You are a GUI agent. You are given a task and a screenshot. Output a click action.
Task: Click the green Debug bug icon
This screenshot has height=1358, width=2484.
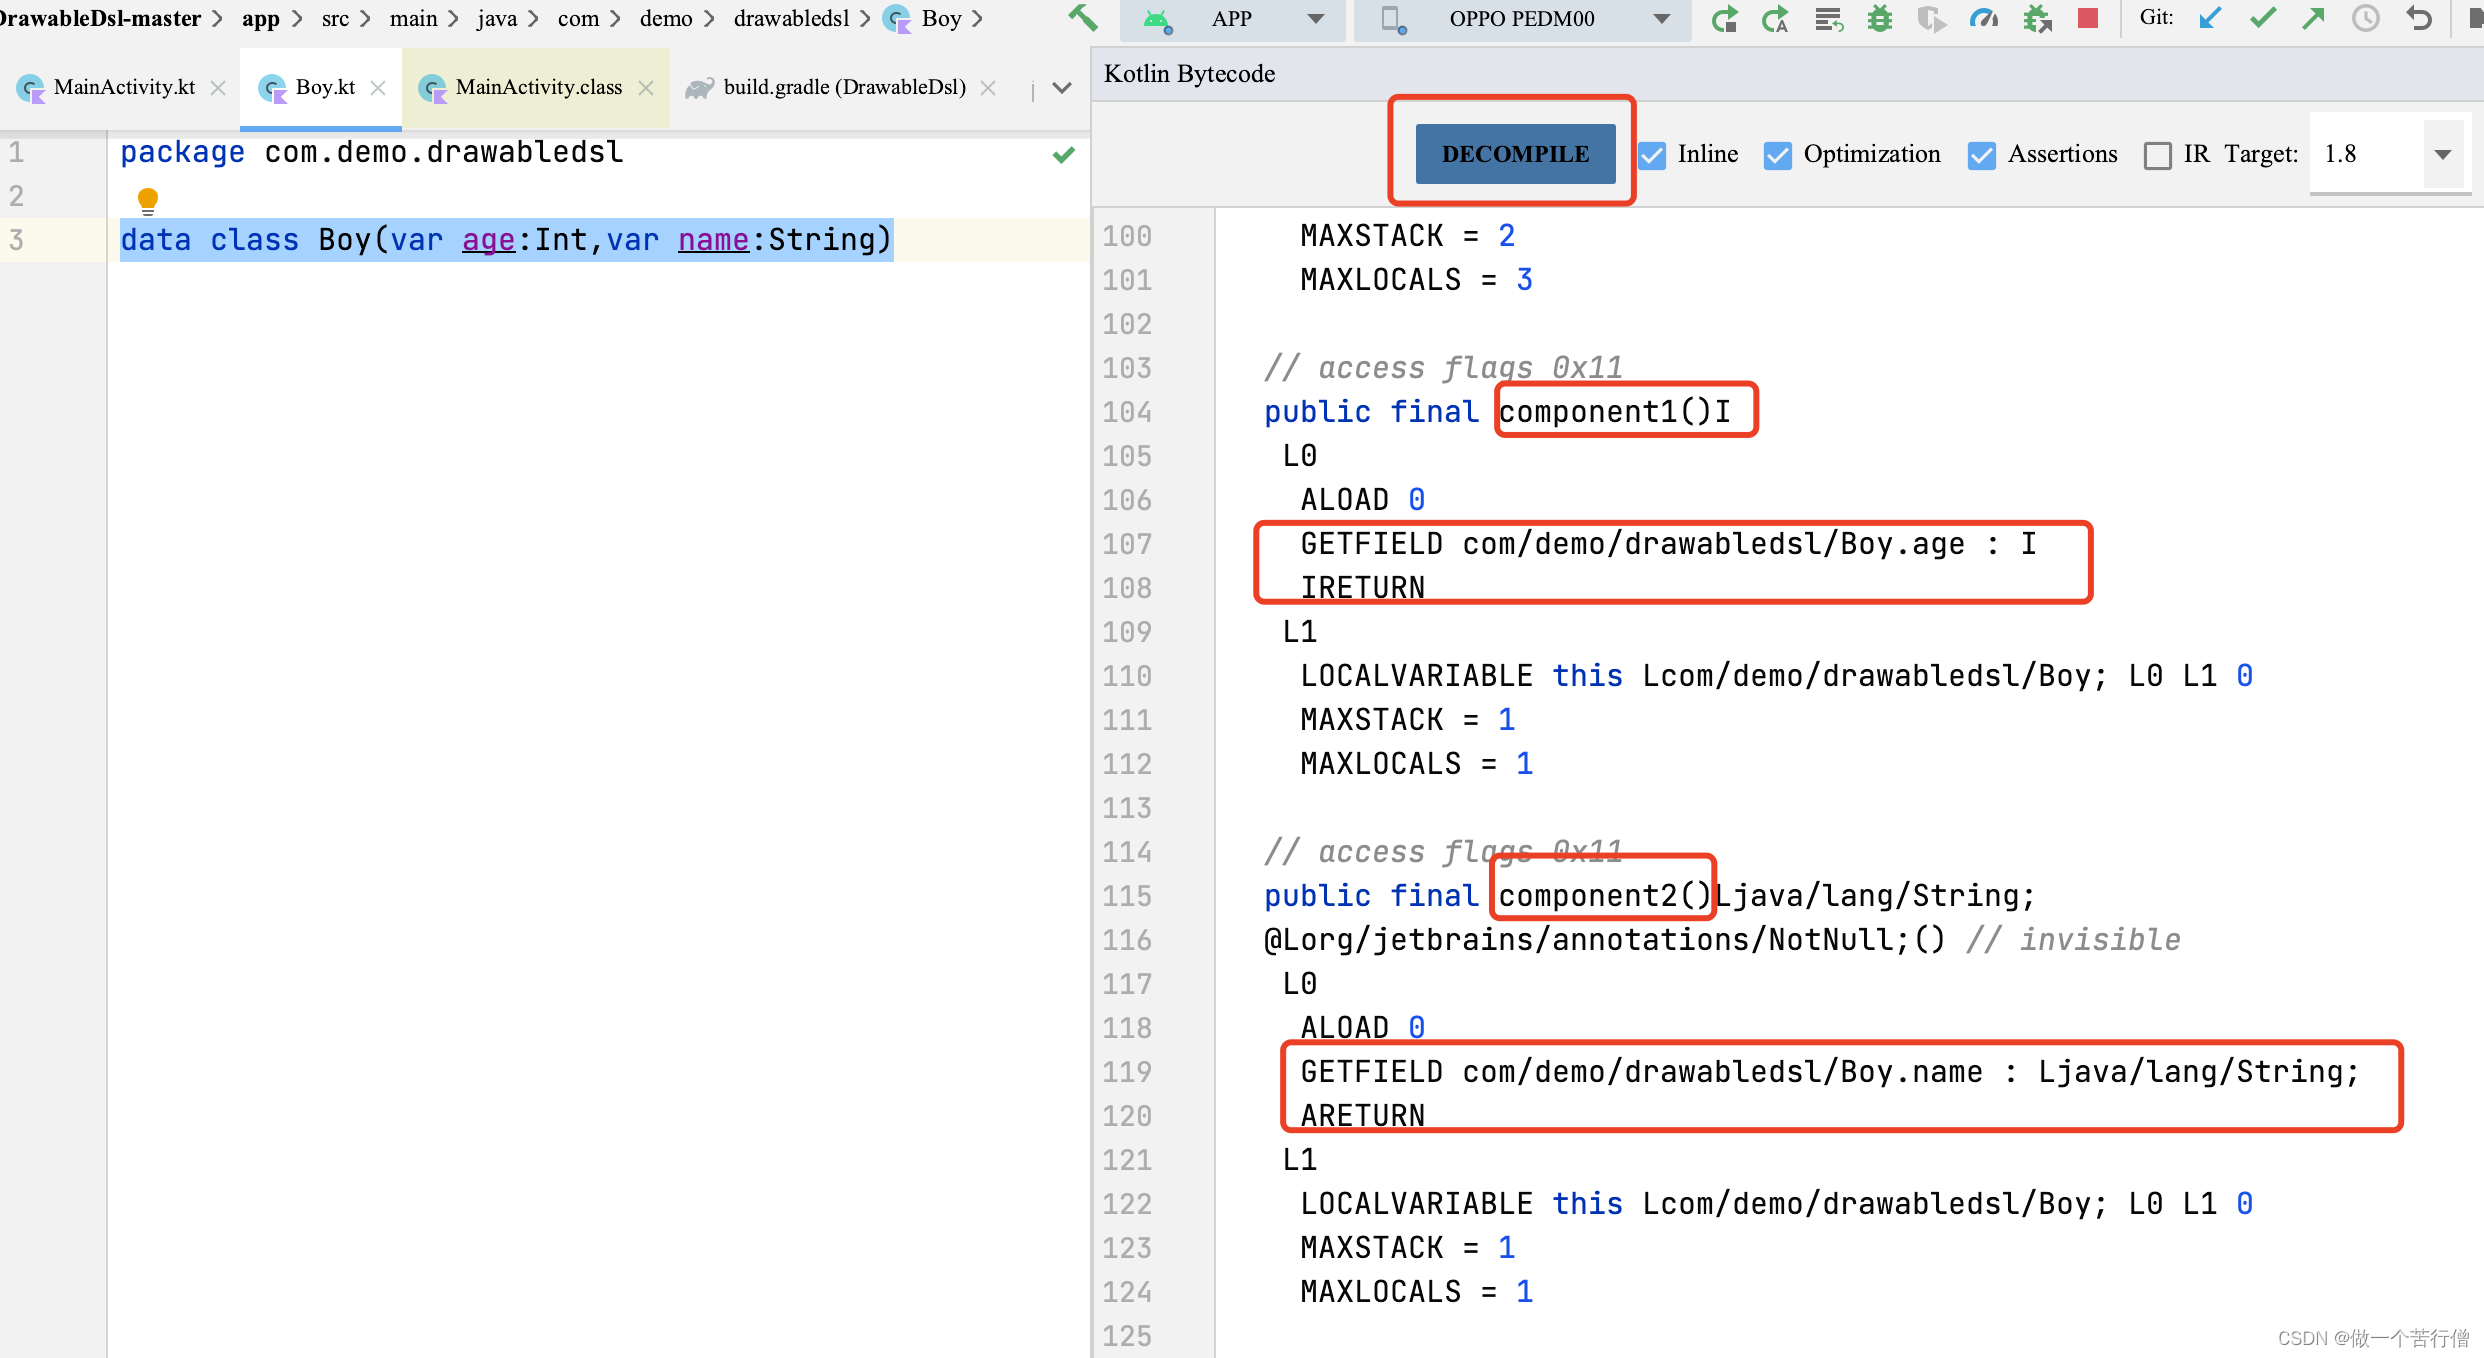[x=1880, y=18]
